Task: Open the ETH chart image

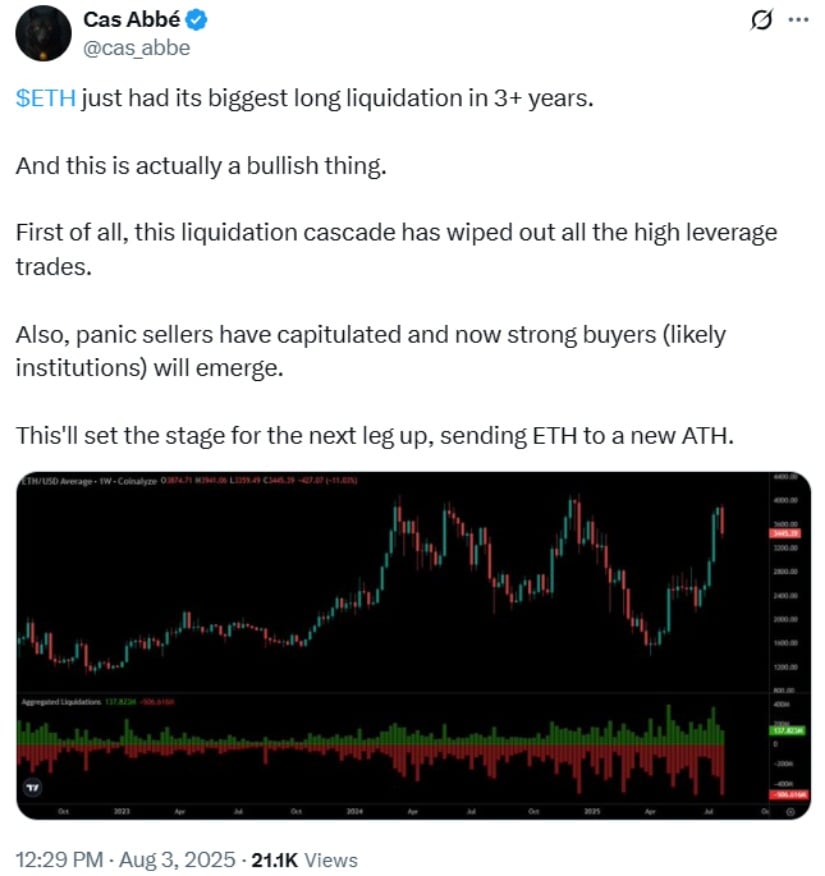Action: pyautogui.click(x=413, y=645)
